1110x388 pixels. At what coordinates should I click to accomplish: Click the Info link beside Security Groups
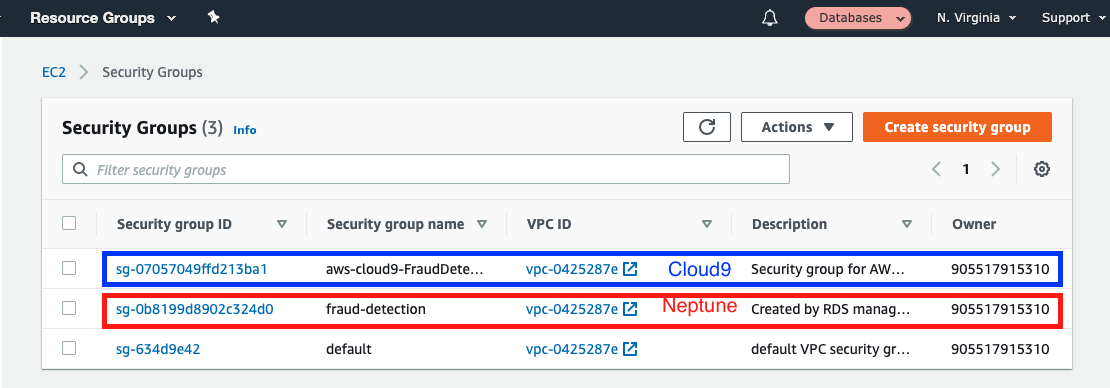pos(245,130)
